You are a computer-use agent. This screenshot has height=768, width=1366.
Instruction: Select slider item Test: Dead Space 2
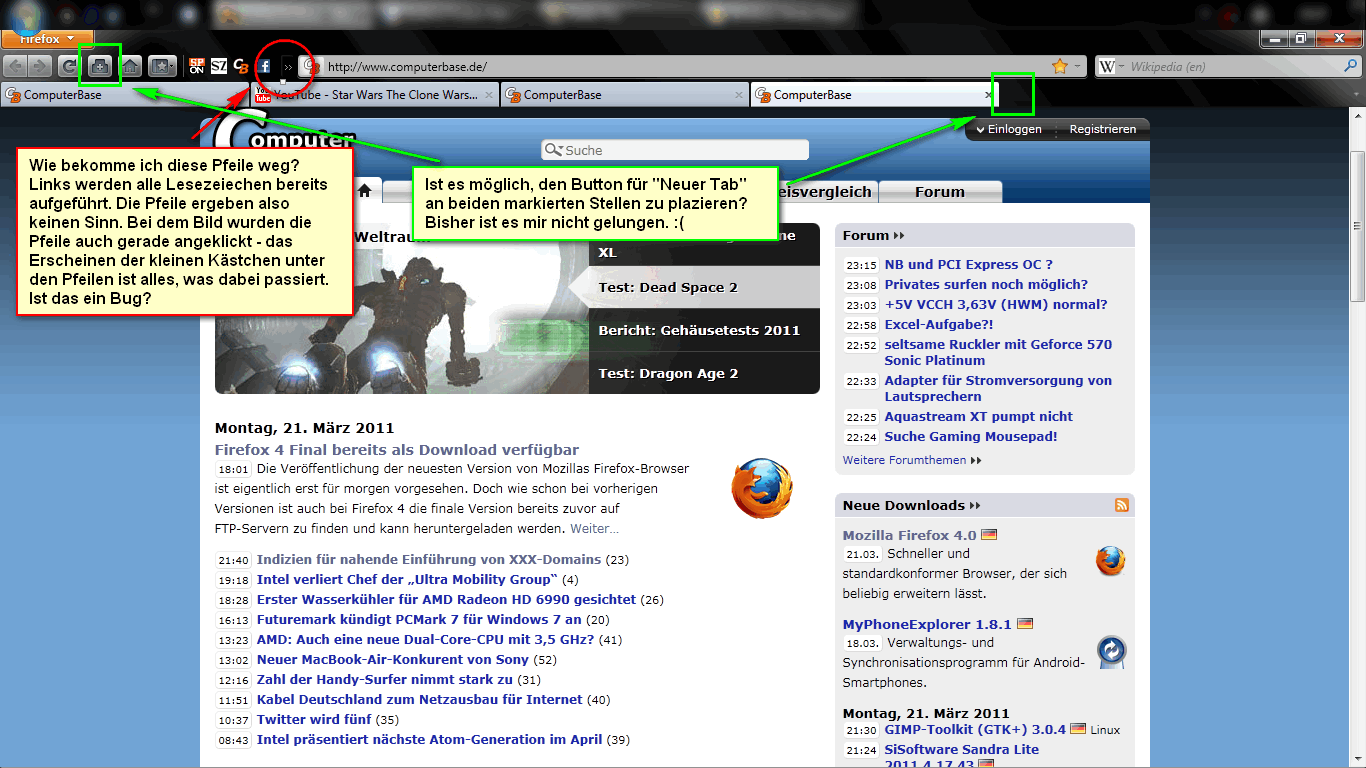click(704, 287)
